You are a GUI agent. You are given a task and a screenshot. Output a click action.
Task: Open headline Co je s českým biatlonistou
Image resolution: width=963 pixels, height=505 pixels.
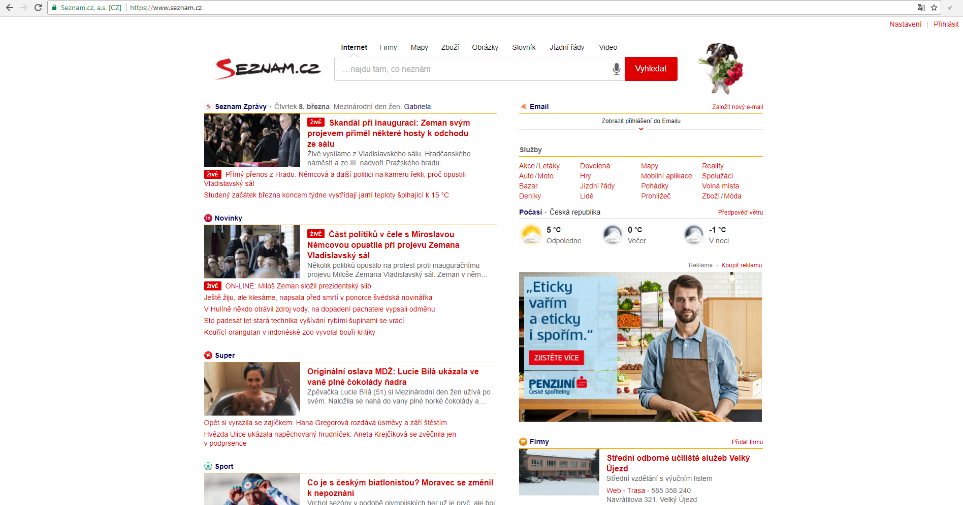(x=400, y=488)
